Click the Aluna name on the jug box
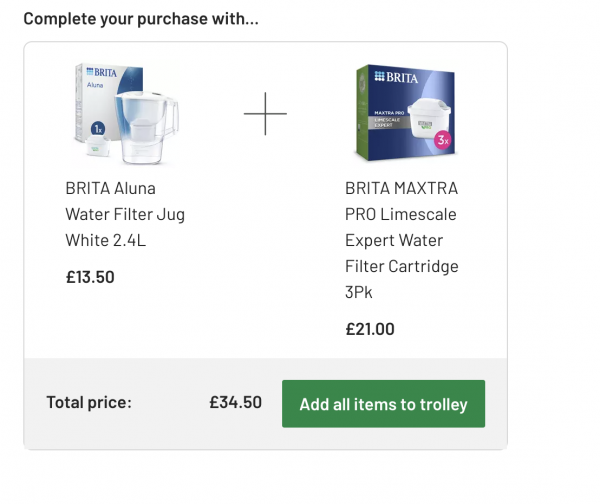The height and width of the screenshot is (504, 600). coord(95,87)
